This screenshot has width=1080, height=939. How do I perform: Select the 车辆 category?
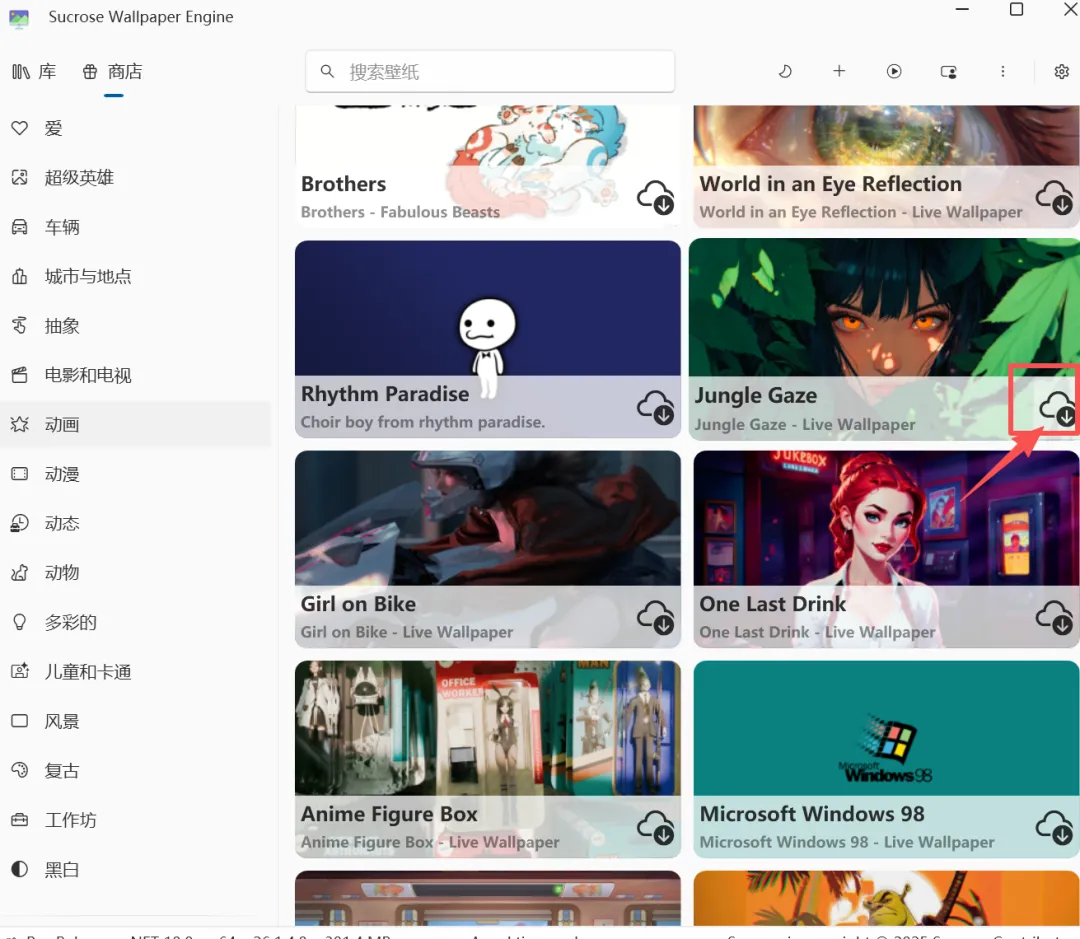(x=136, y=227)
